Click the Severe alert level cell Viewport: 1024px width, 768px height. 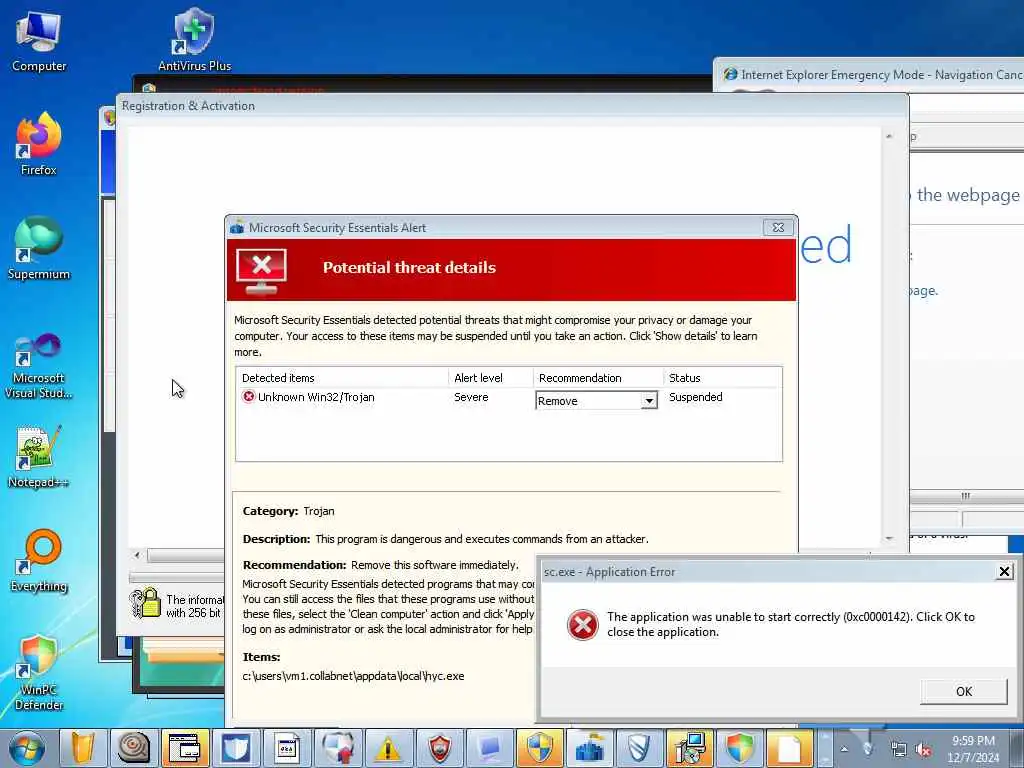click(471, 397)
